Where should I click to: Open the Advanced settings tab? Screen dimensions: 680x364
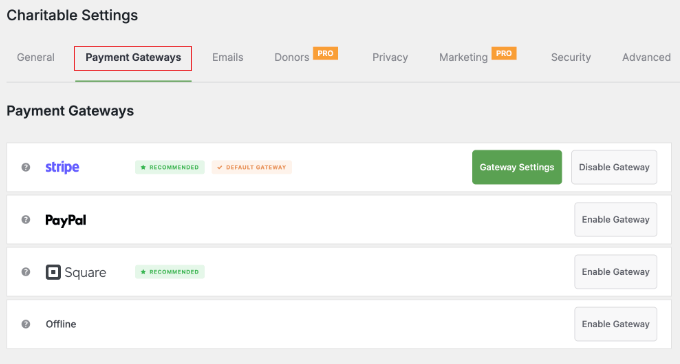pos(646,57)
